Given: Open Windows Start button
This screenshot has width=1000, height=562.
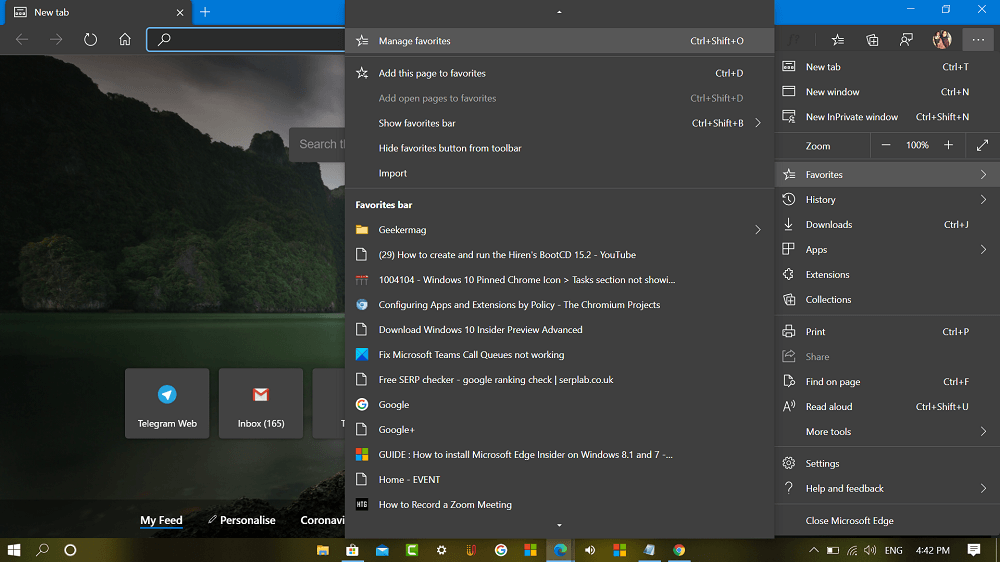Looking at the screenshot, I should pos(14,550).
